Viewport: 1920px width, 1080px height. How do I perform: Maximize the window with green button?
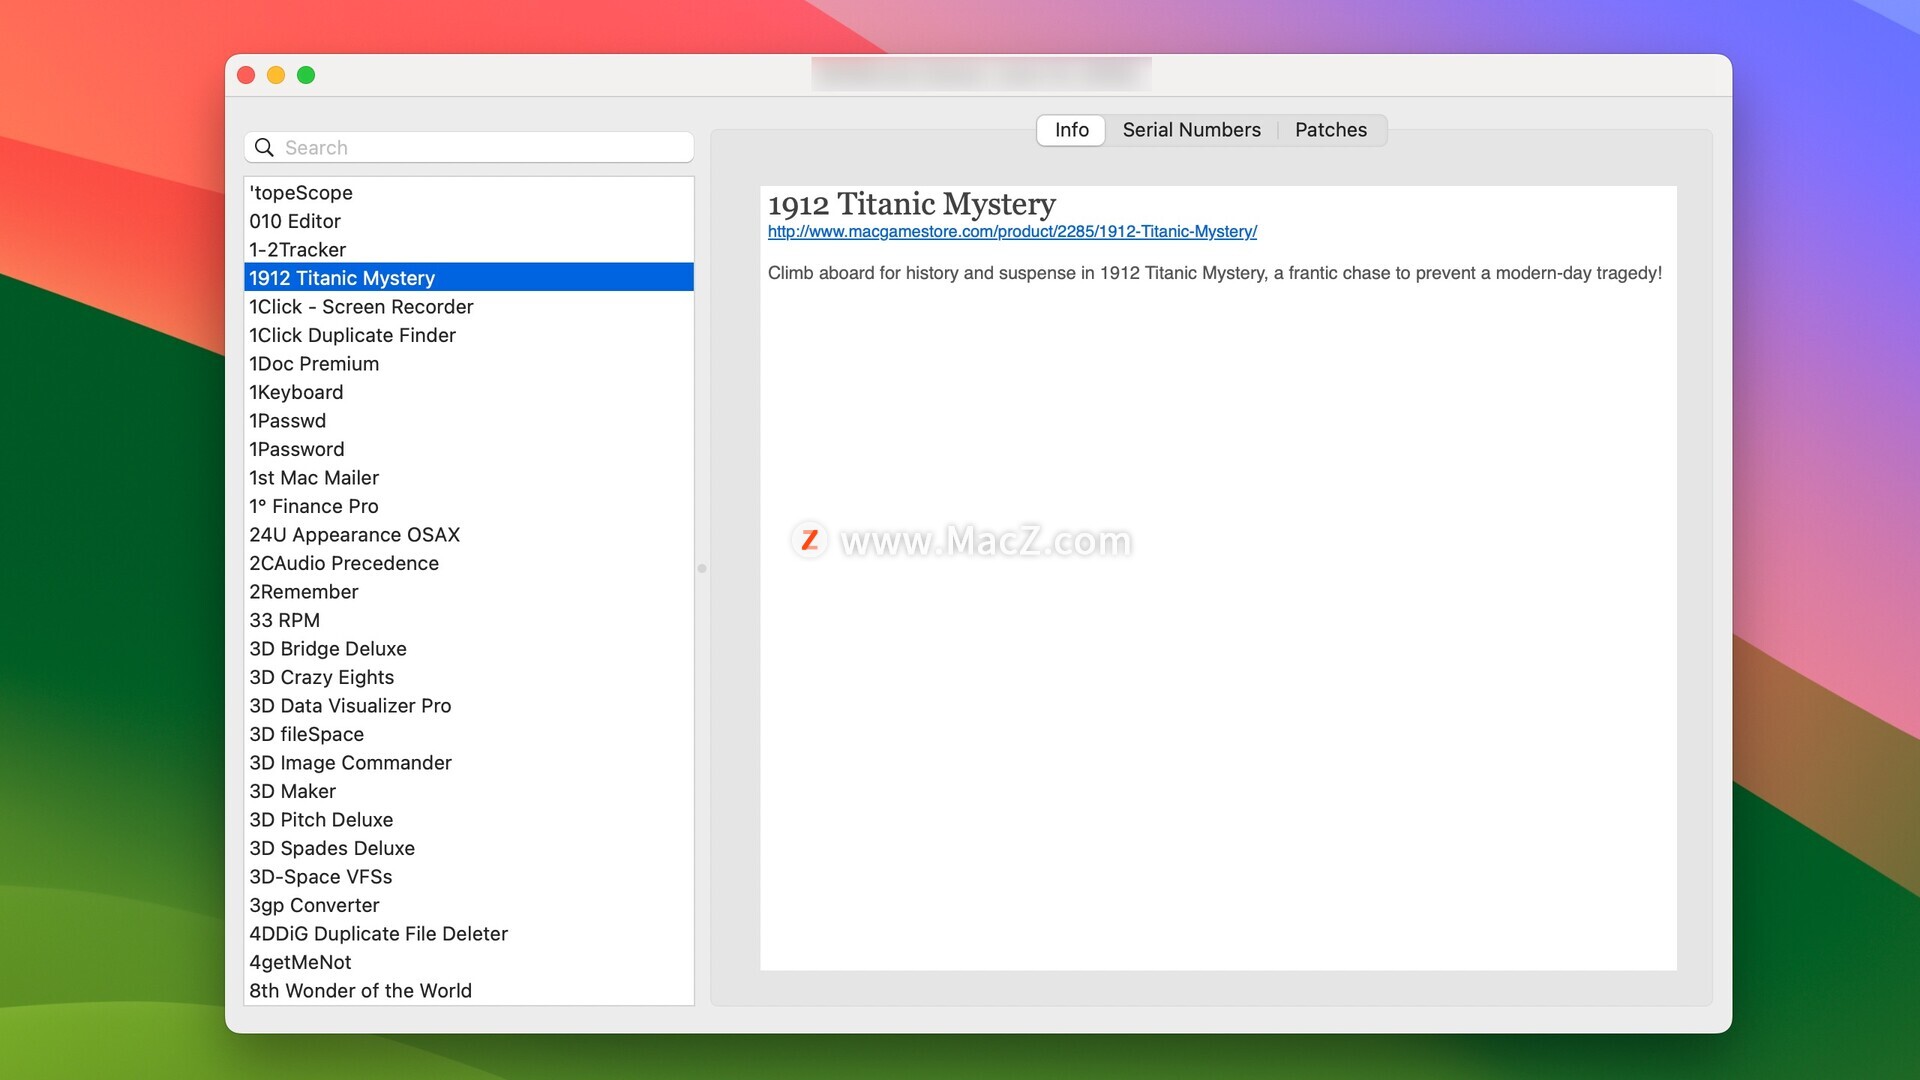coord(306,75)
